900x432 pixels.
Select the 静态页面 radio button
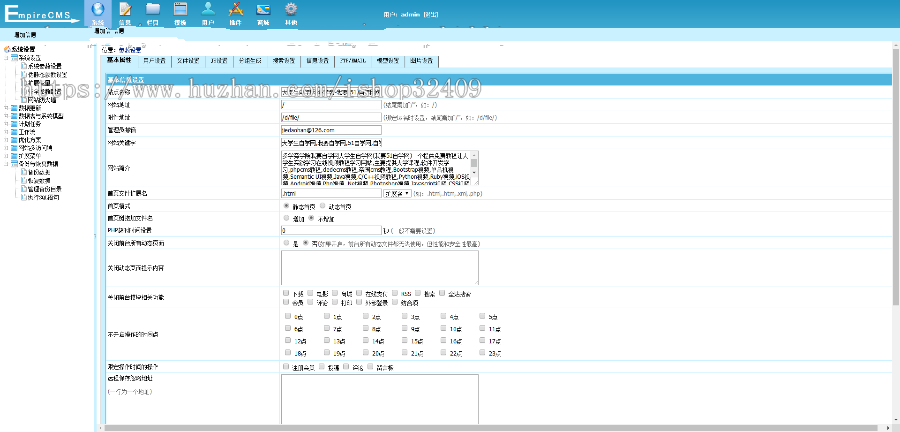[x=287, y=205]
